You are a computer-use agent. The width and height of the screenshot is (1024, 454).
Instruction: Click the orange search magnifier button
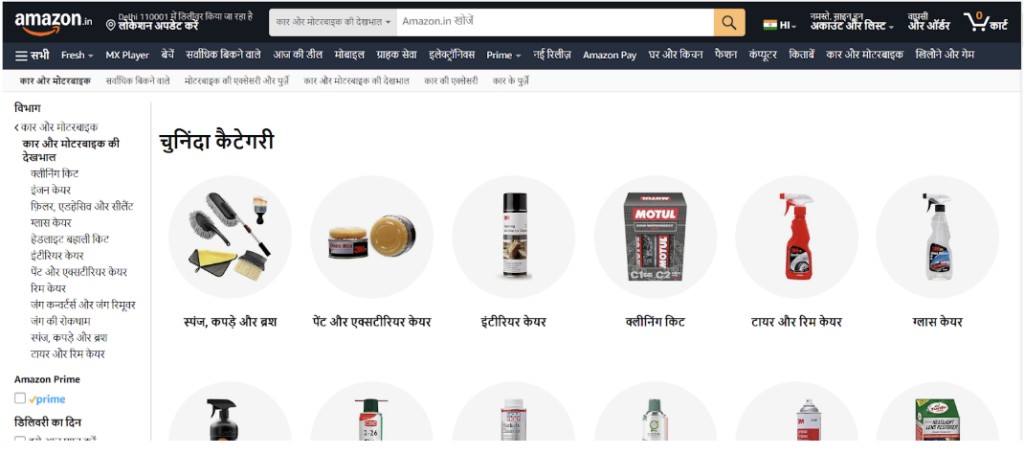click(x=729, y=22)
